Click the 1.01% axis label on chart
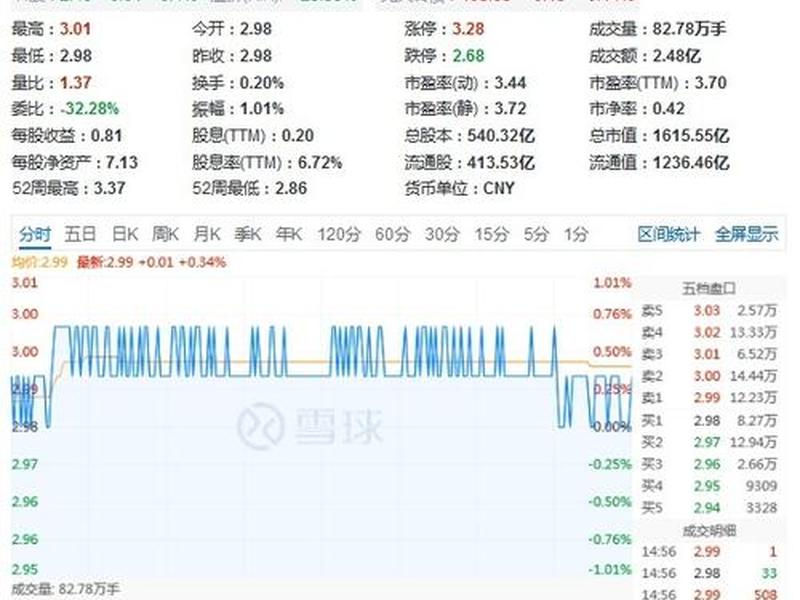Screen dimensions: 800x600 [612, 283]
